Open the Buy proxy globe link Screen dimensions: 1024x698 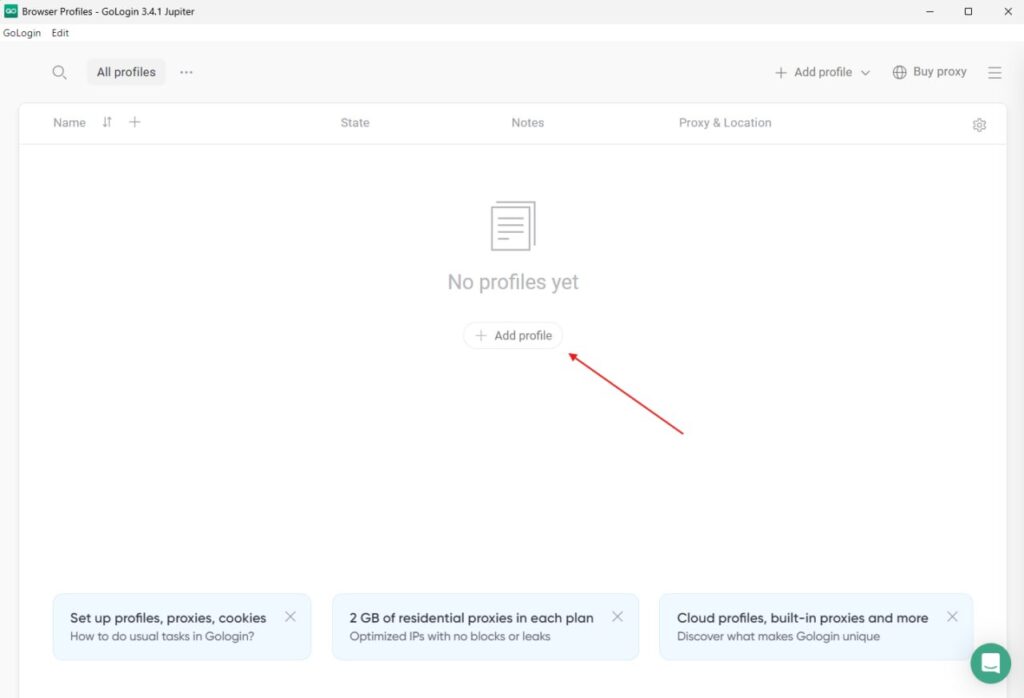point(929,72)
